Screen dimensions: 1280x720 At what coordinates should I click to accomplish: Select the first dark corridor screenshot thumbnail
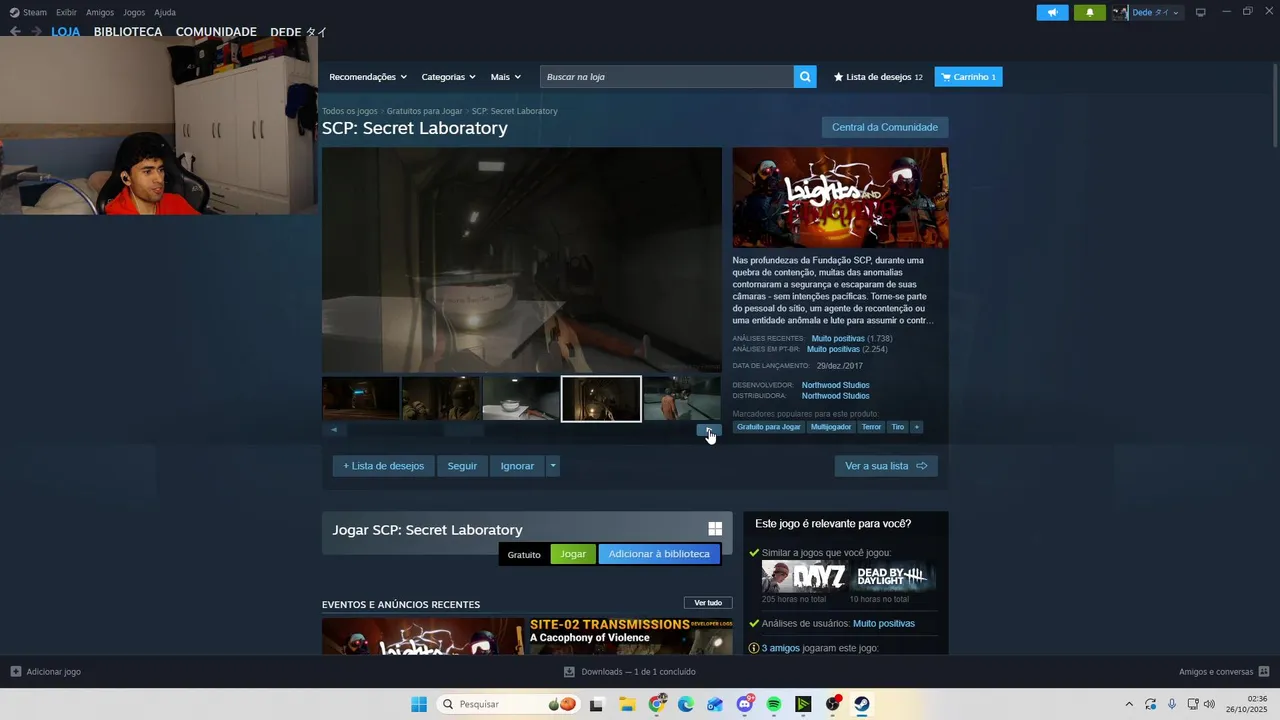[x=361, y=399]
